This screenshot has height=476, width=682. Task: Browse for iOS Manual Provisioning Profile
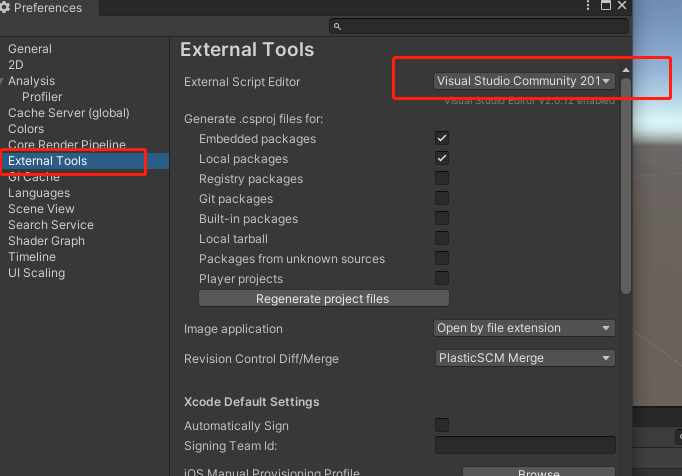[539, 472]
